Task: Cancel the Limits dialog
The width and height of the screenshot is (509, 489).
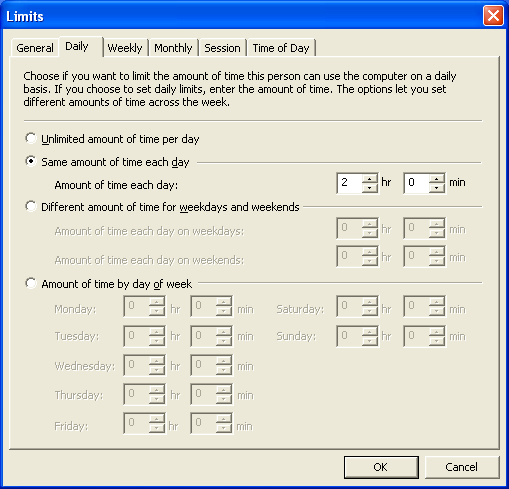Action: (x=462, y=467)
